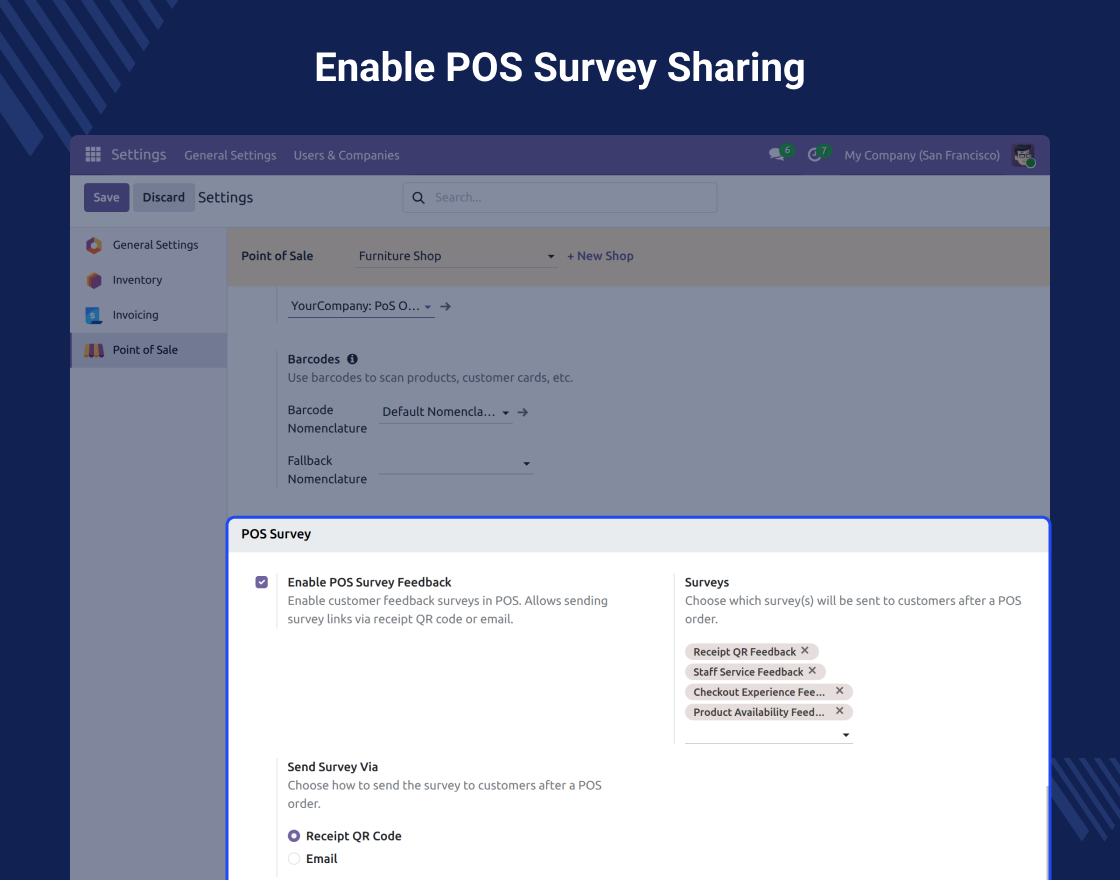
Task: Open the General Settings top menu
Action: pos(230,155)
